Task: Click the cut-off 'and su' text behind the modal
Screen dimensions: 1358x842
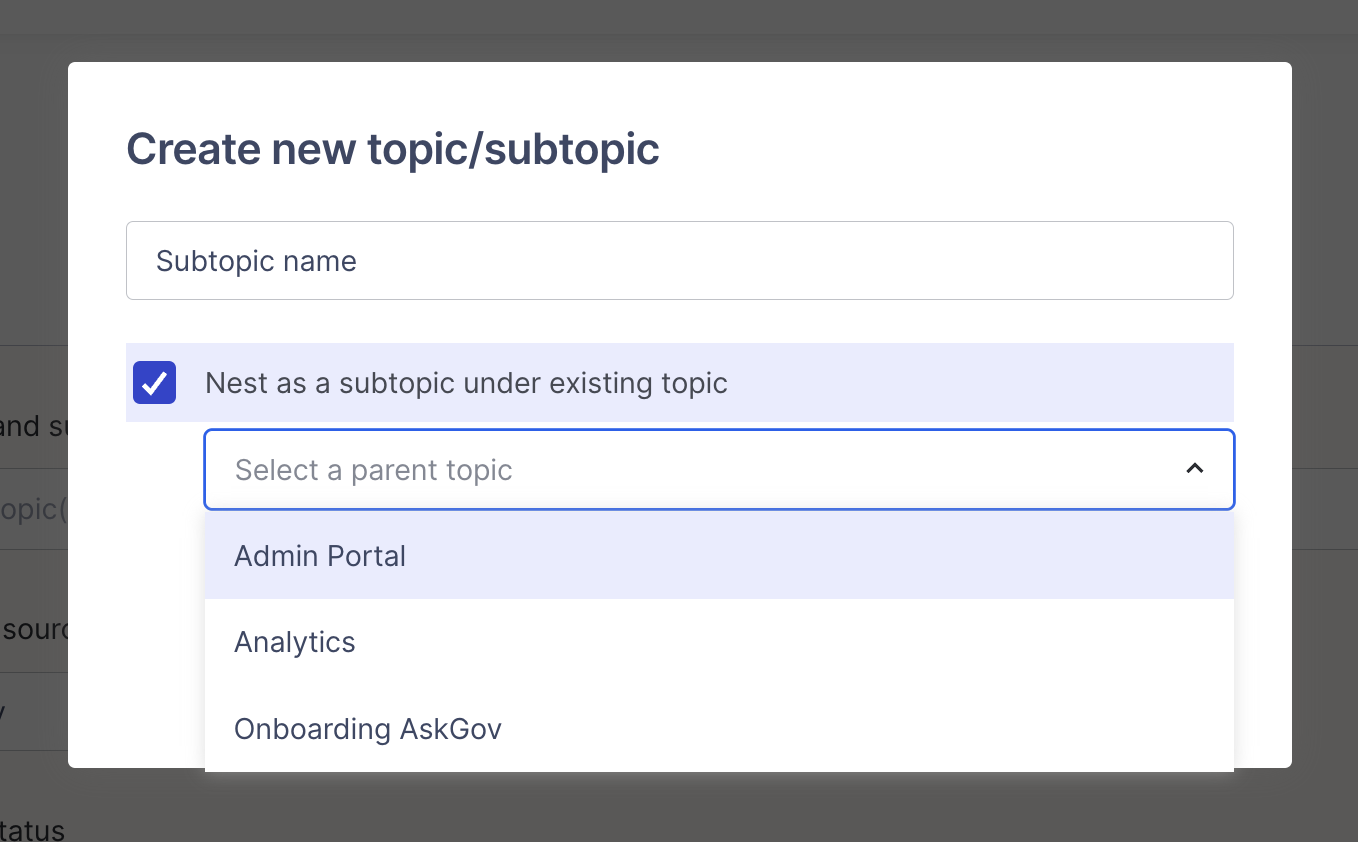Action: (x=33, y=427)
